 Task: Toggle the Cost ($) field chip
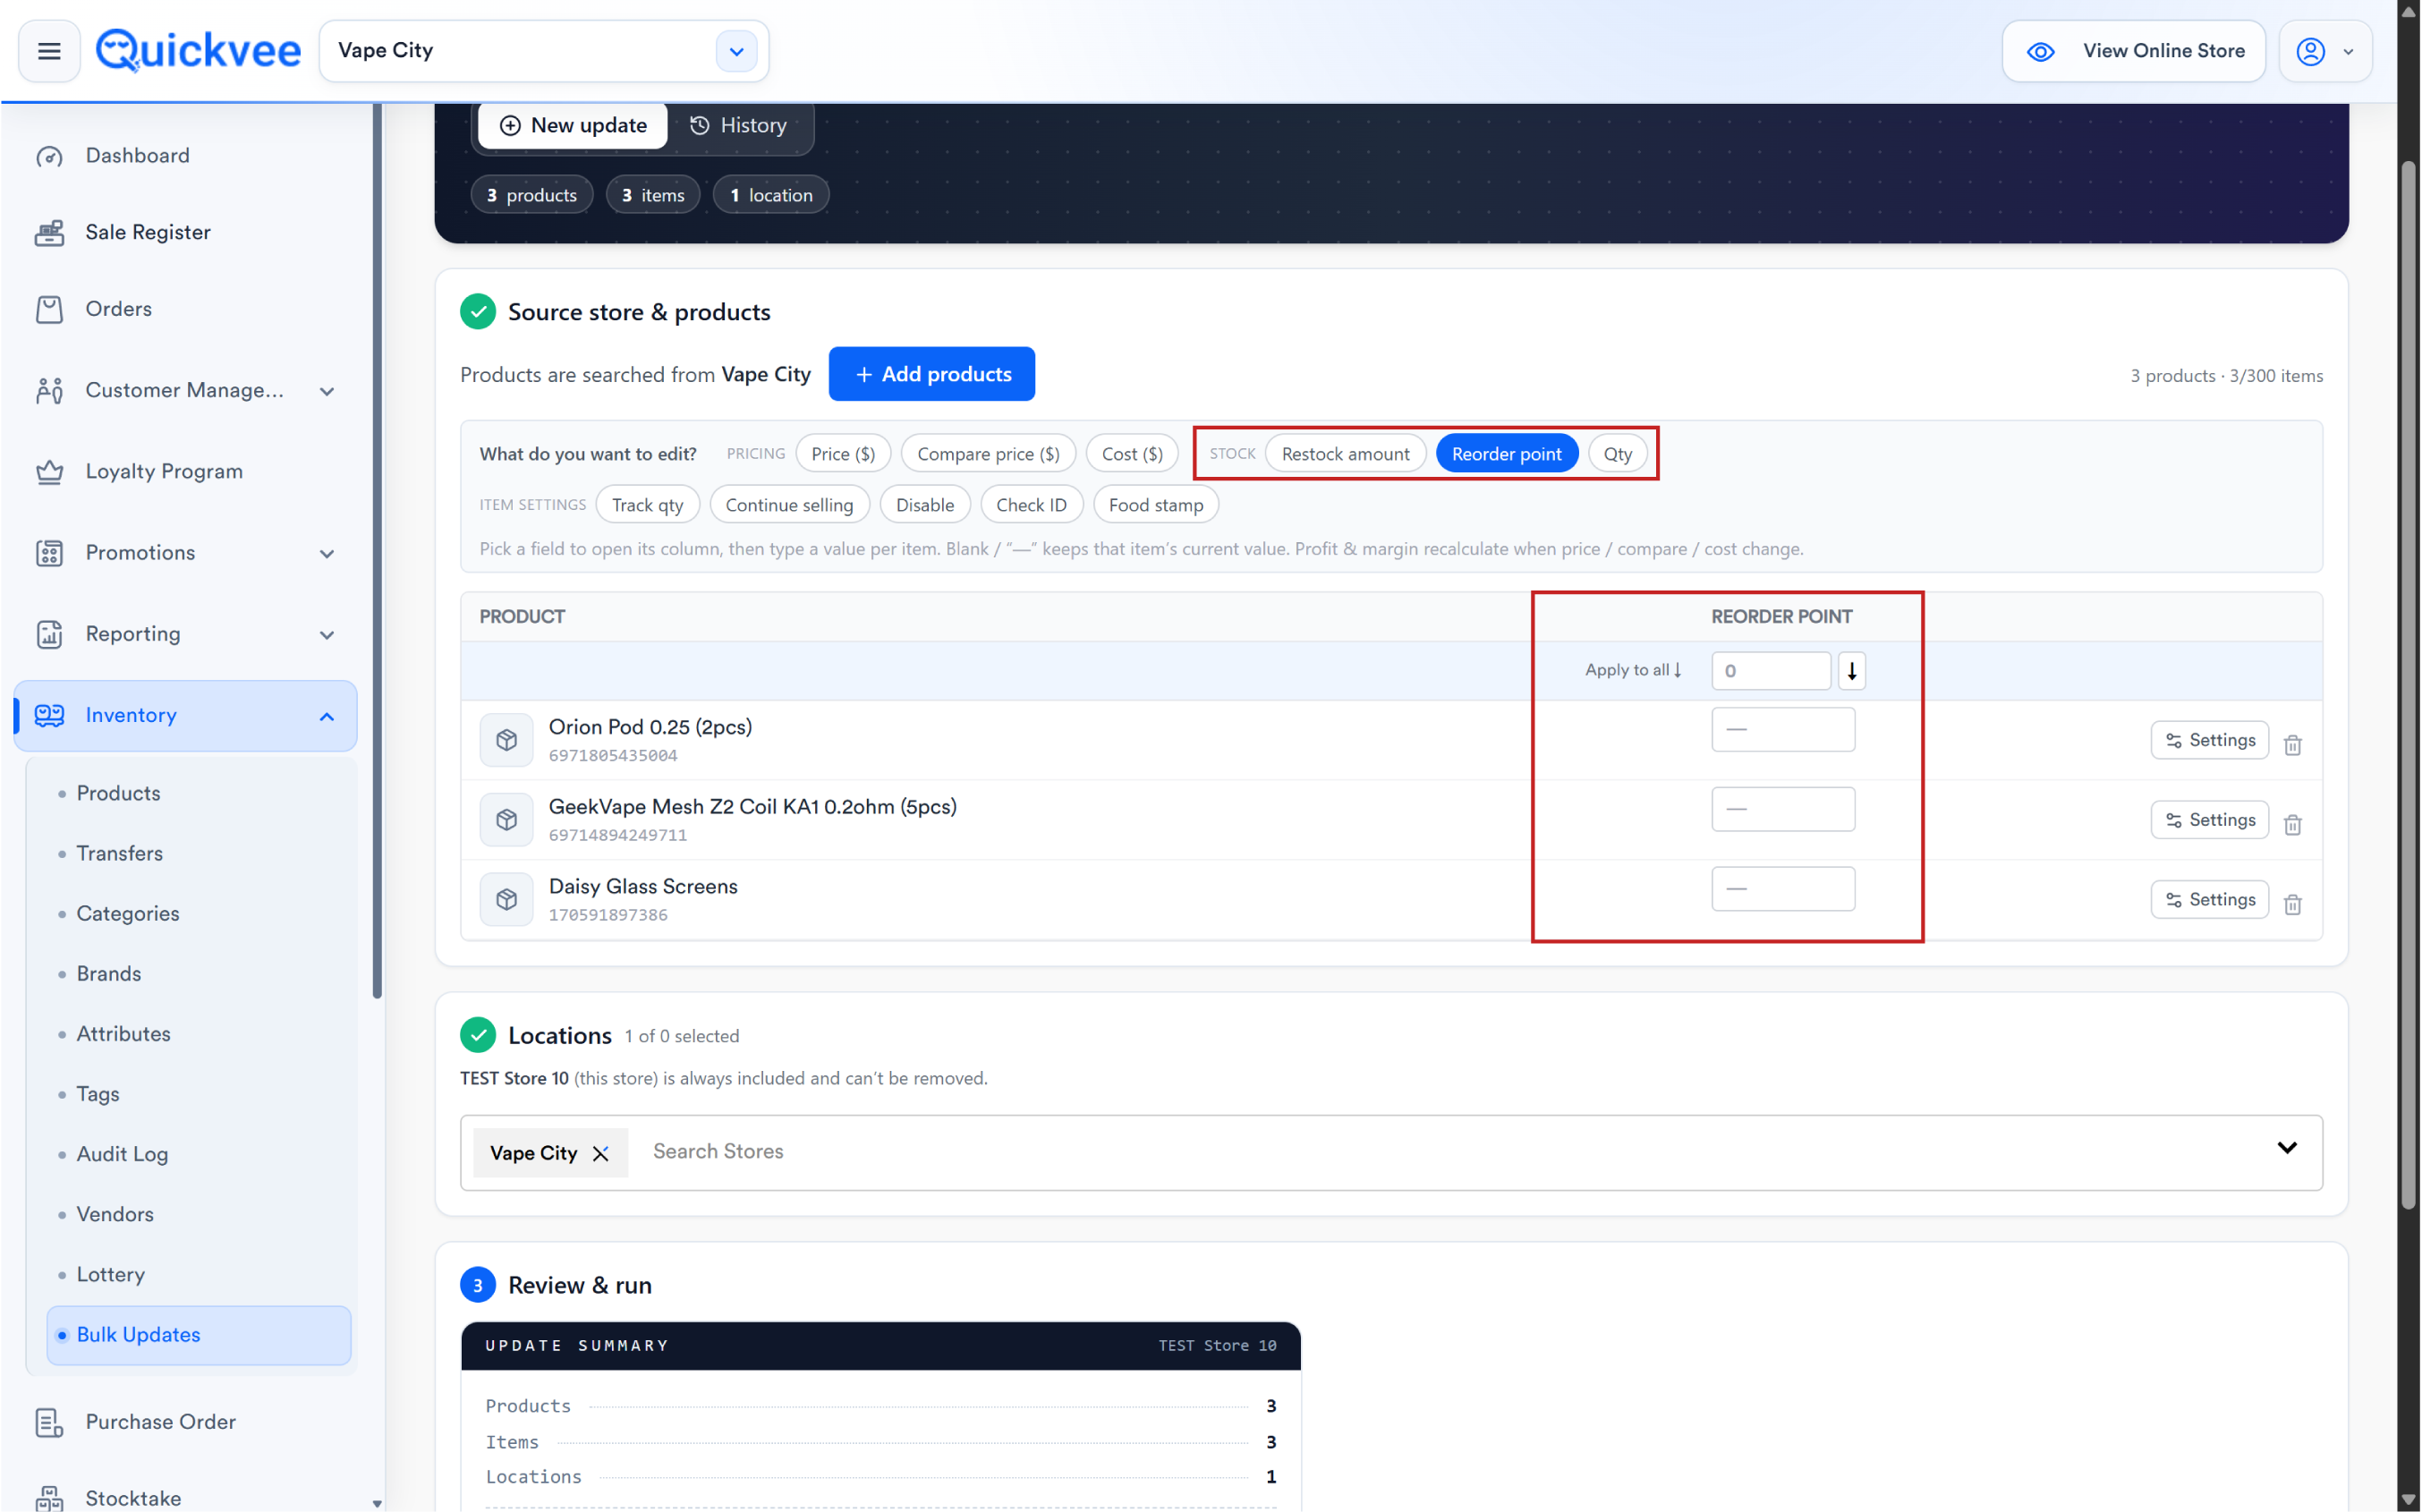pyautogui.click(x=1132, y=454)
